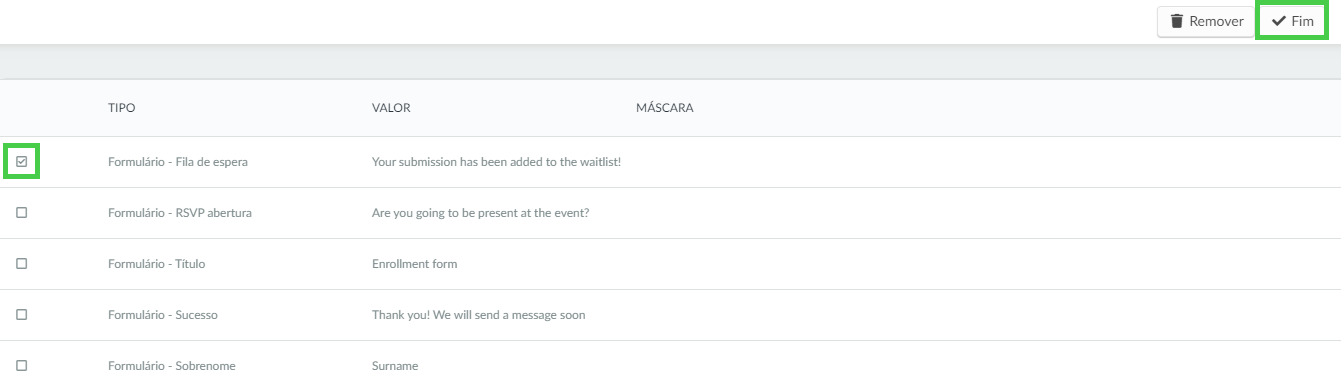The height and width of the screenshot is (387, 1341).
Task: Check the RSVP abertura row checkbox
Action: [22, 212]
